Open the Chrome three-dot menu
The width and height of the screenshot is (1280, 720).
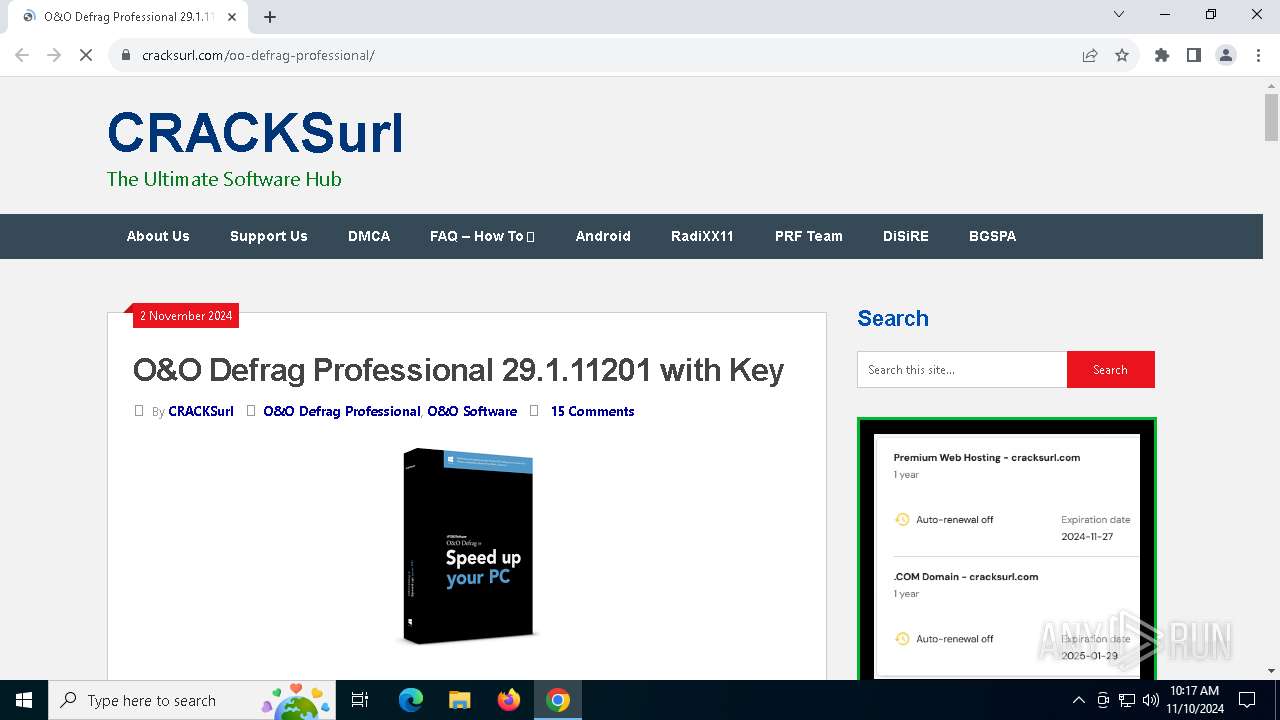click(x=1258, y=55)
